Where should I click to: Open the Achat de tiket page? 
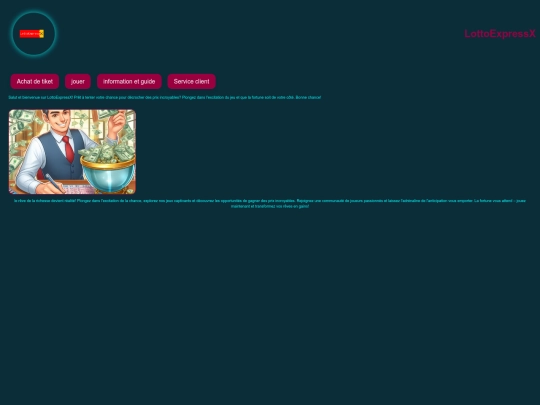click(35, 82)
